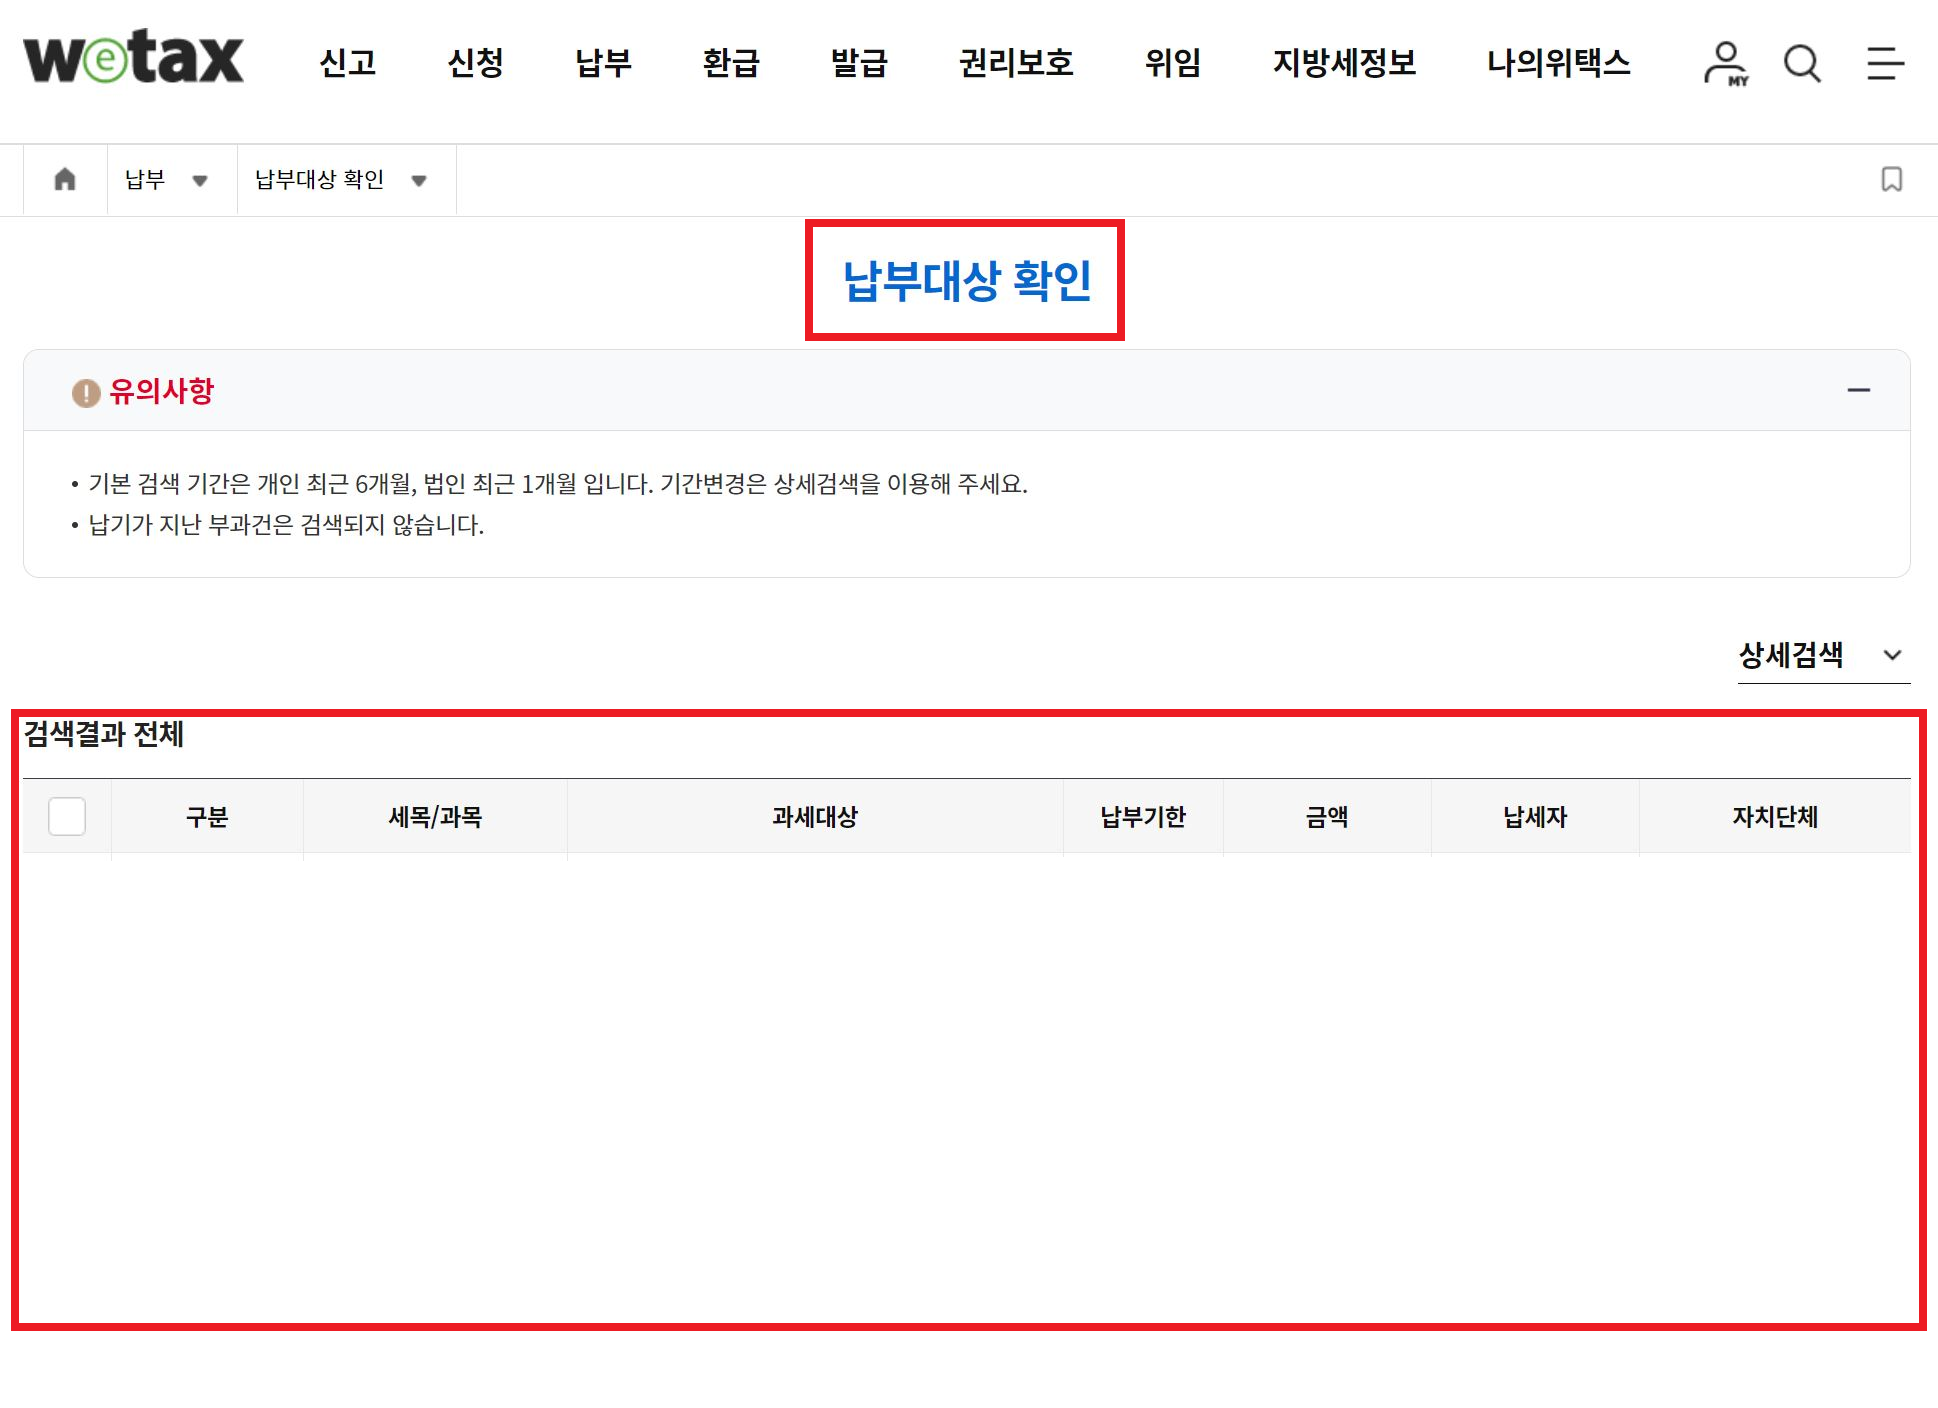Open the MY user account icon
The image size is (1938, 1408).
click(x=1725, y=64)
